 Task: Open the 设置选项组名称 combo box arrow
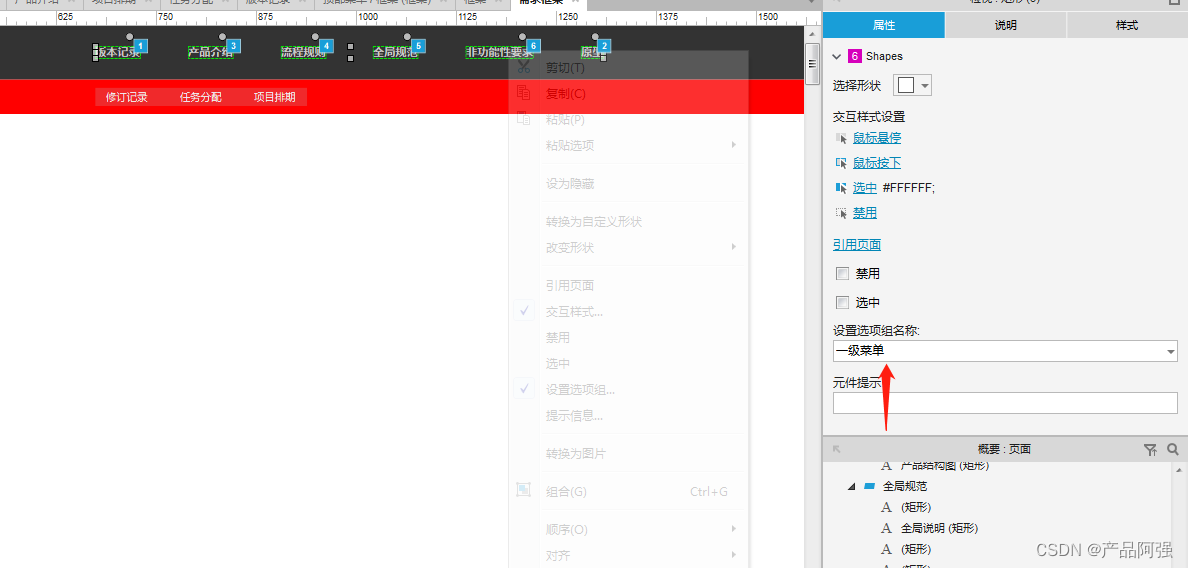tap(1171, 351)
